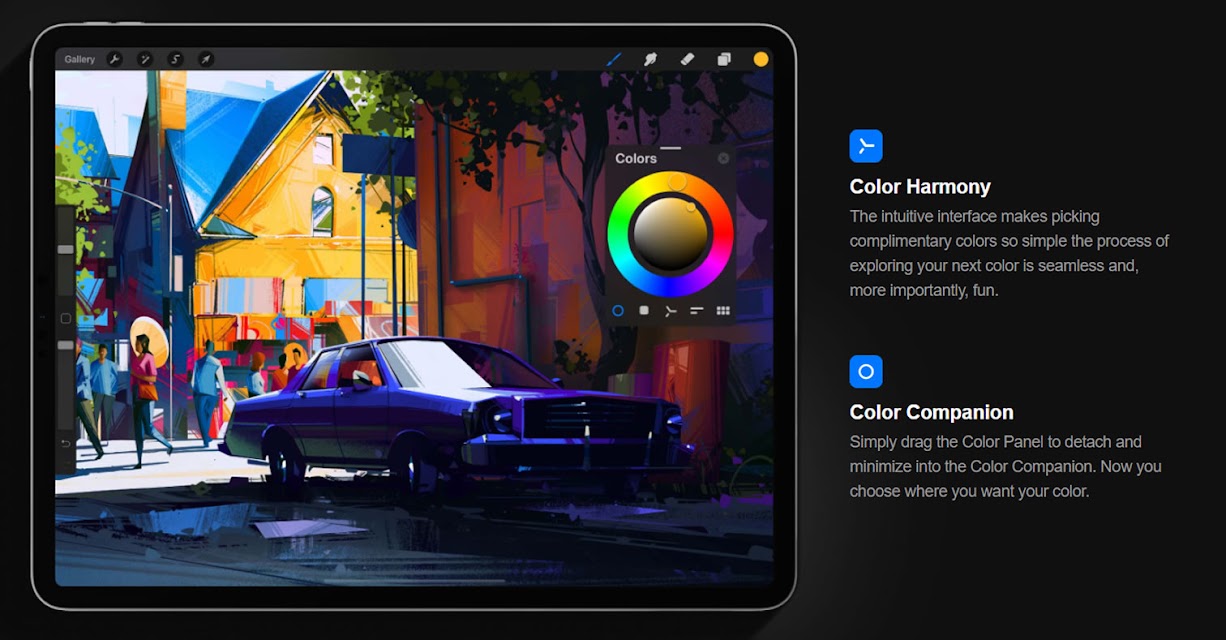This screenshot has width=1226, height=640.
Task: Open the Layers panel icon
Action: [724, 59]
